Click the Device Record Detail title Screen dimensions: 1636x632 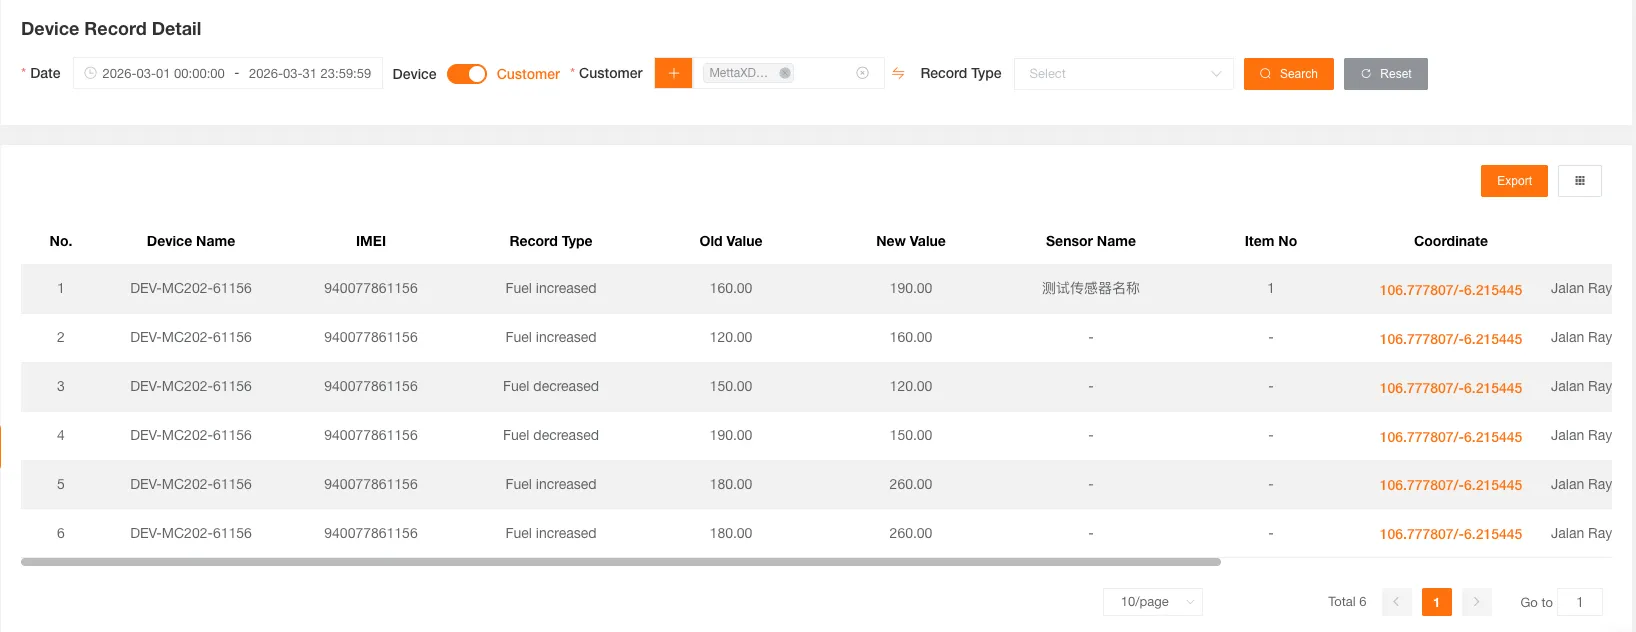tap(111, 29)
